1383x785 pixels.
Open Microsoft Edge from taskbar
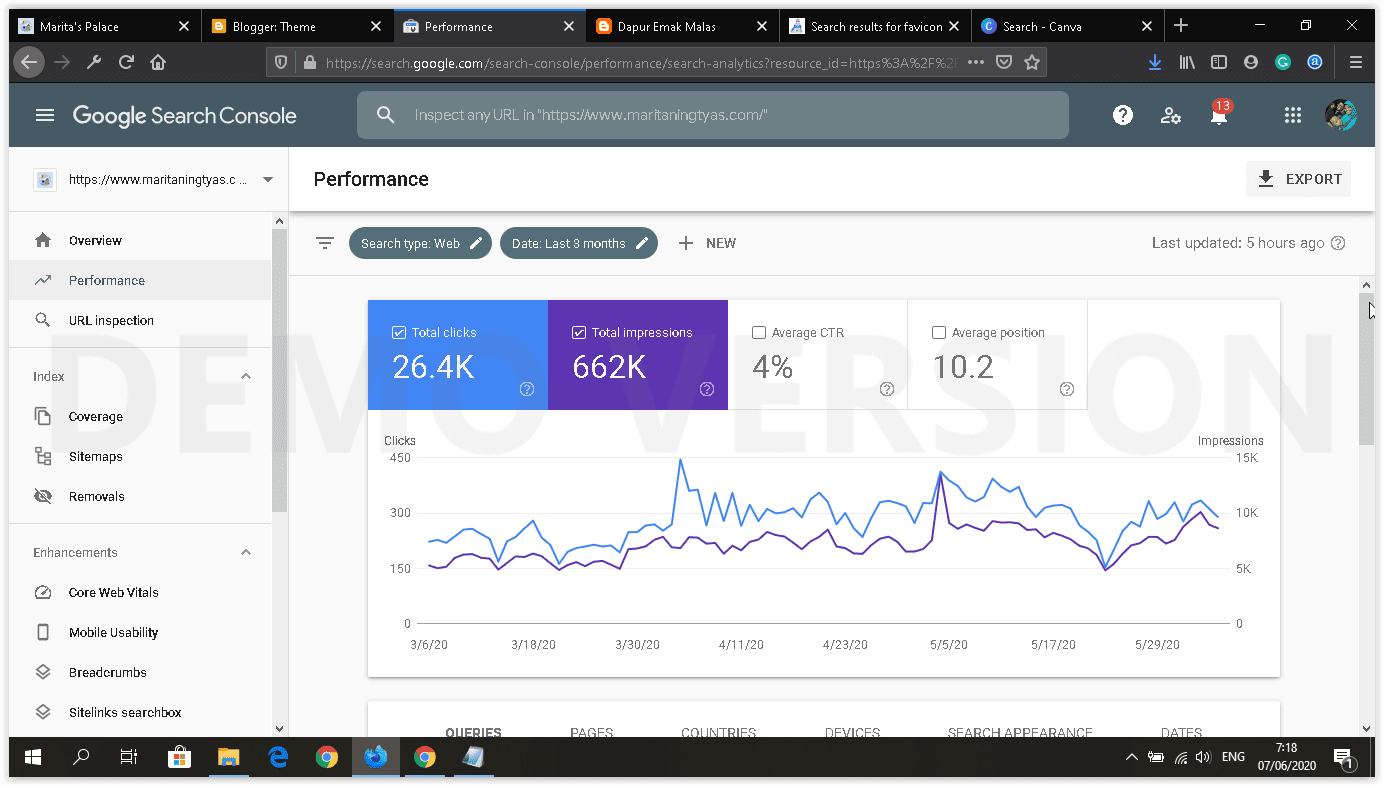pos(278,757)
